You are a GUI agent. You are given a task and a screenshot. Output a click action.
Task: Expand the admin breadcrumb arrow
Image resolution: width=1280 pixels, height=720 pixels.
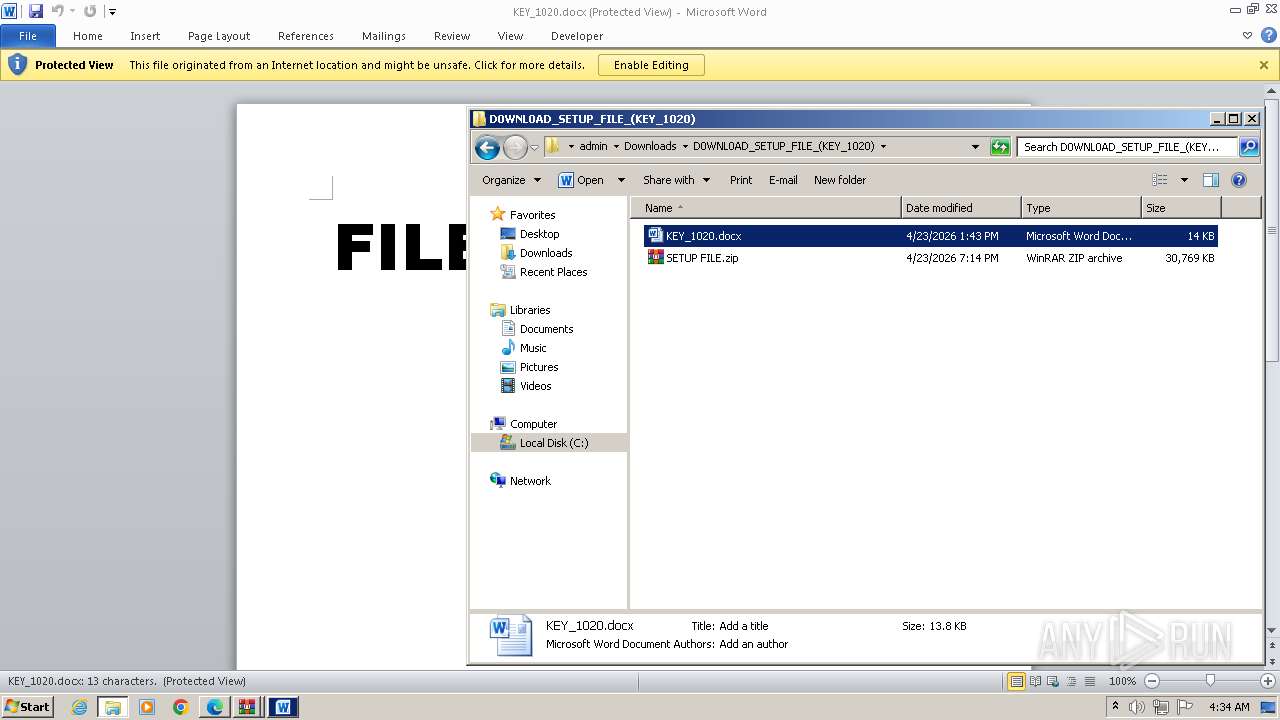[616, 146]
